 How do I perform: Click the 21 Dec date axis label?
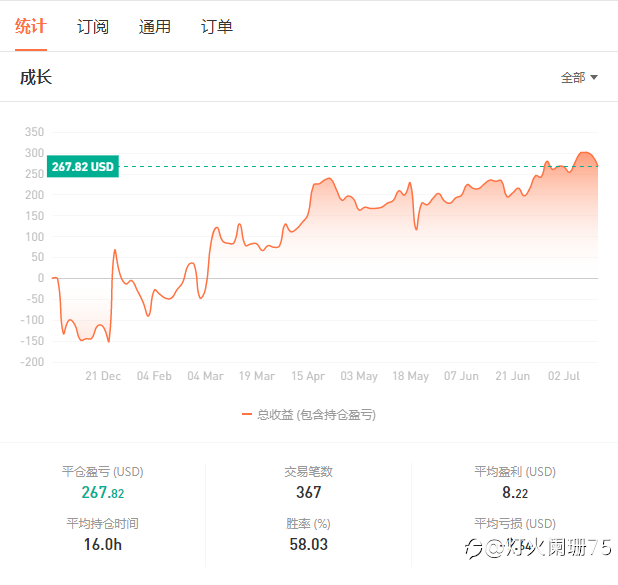103,376
